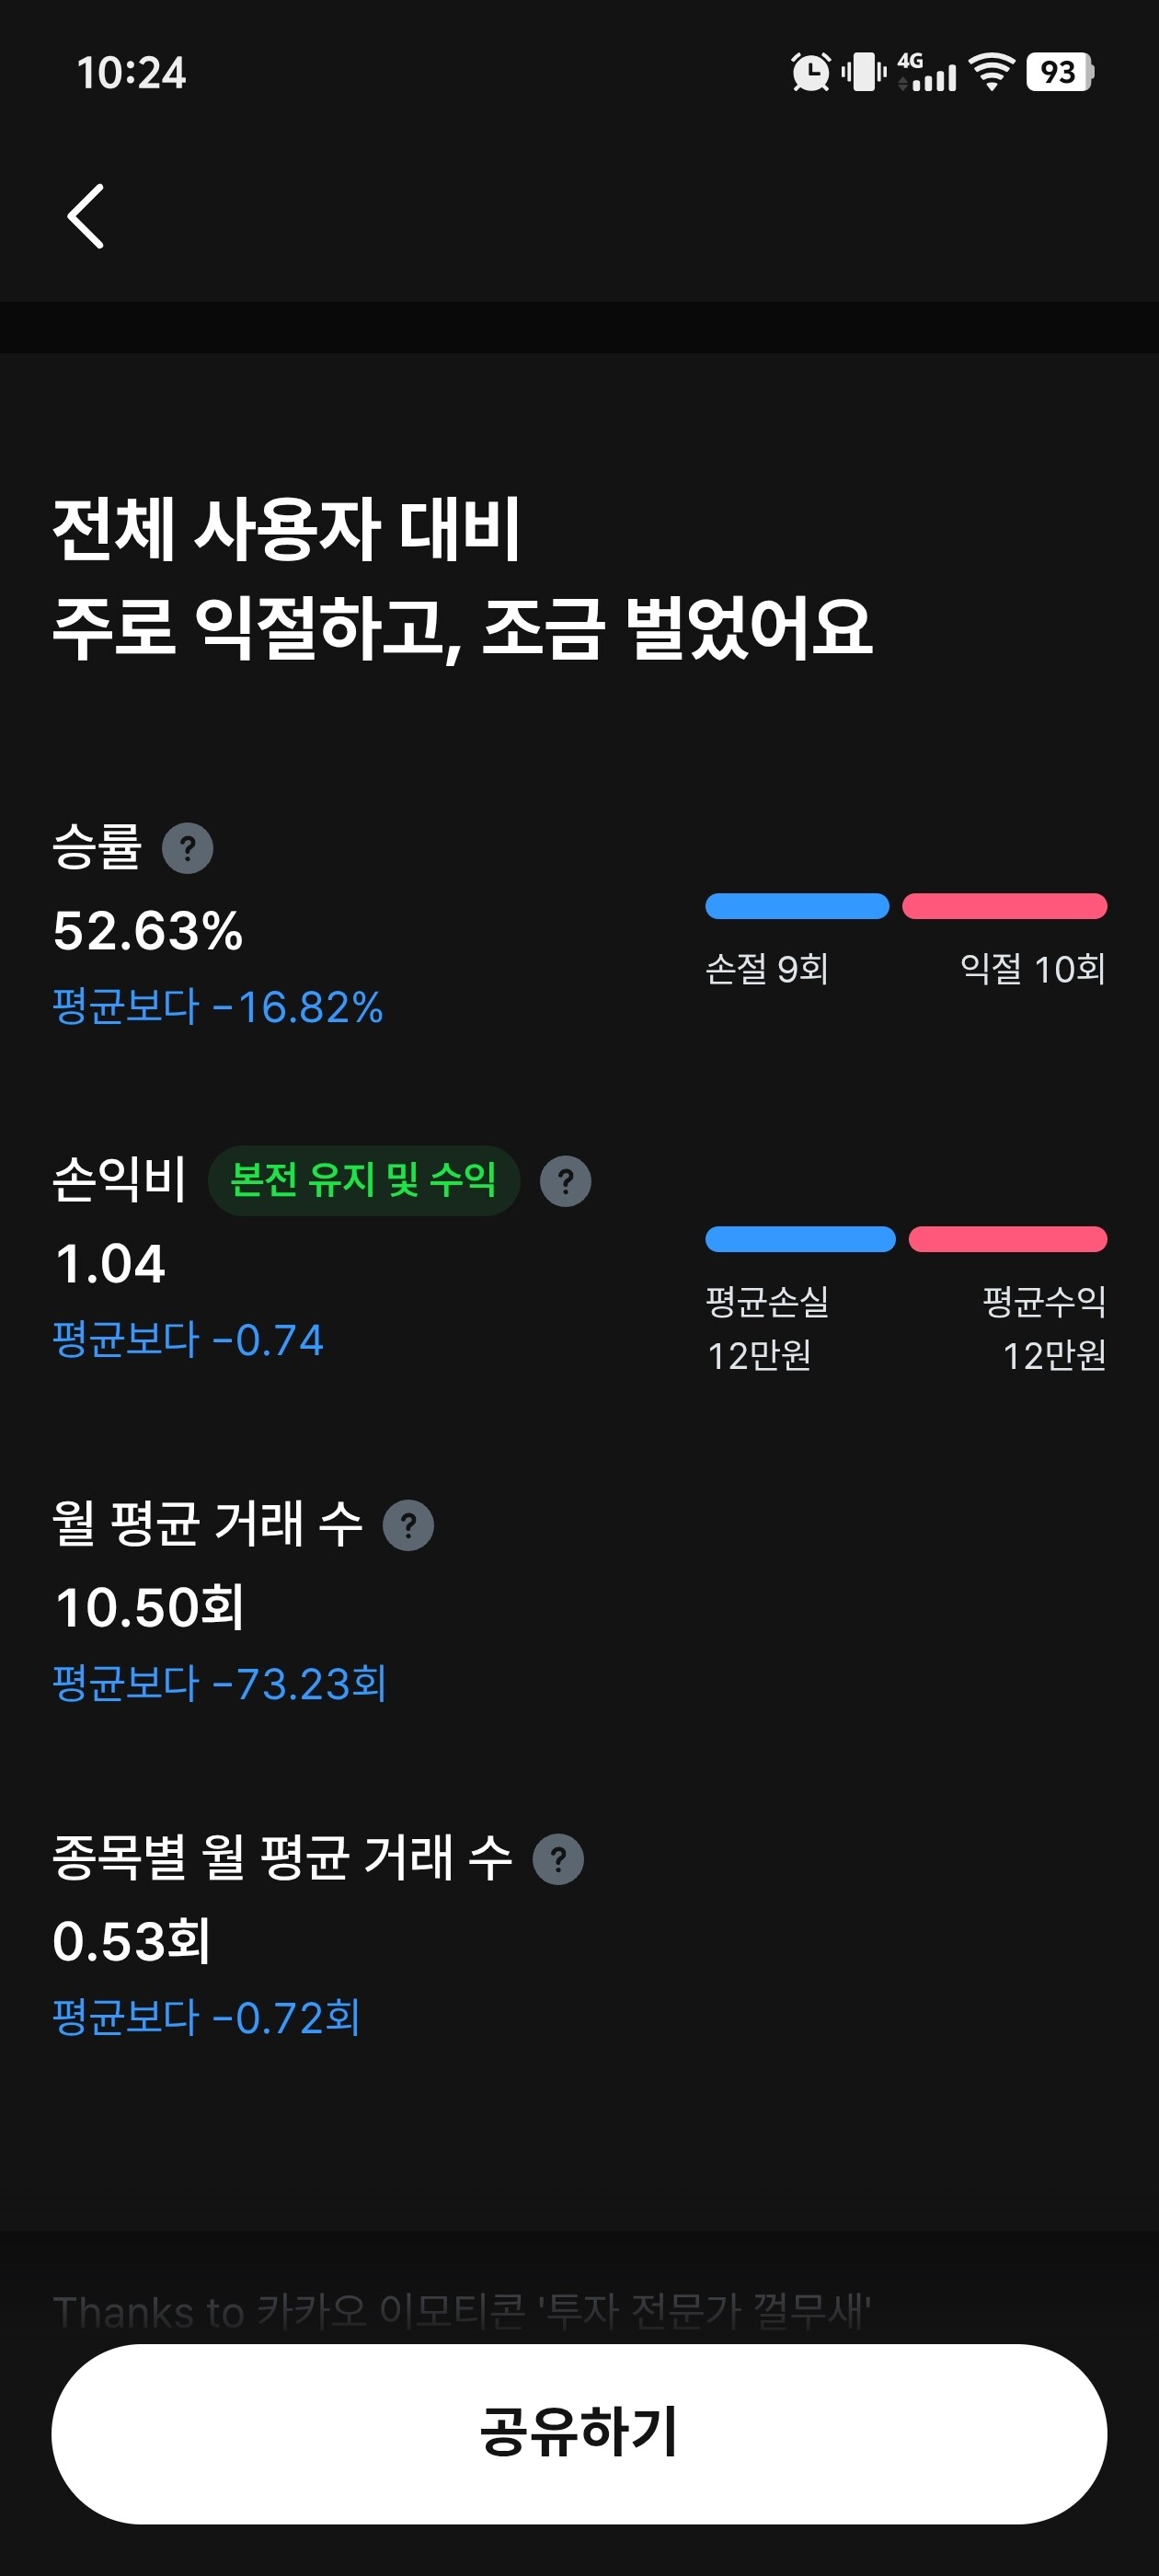
Task: Tap the pink 익절 10회 bar
Action: 1004,906
